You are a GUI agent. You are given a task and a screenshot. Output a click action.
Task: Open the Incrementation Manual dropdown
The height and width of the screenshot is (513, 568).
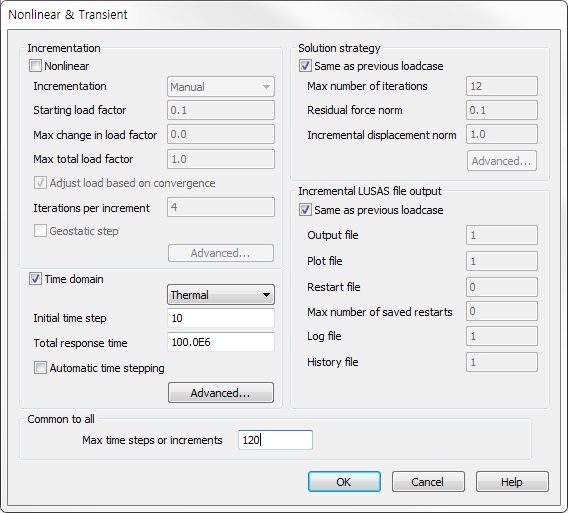[x=221, y=87]
